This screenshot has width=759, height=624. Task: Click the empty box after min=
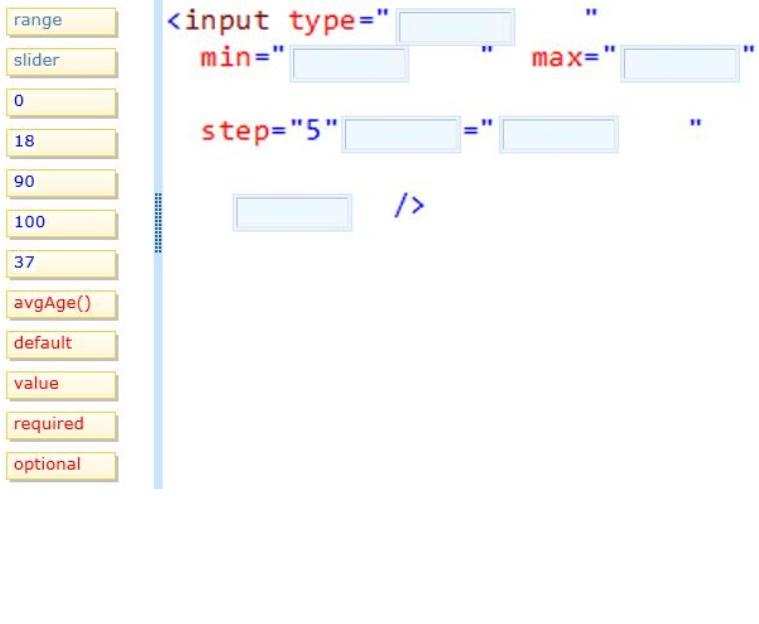(x=349, y=64)
